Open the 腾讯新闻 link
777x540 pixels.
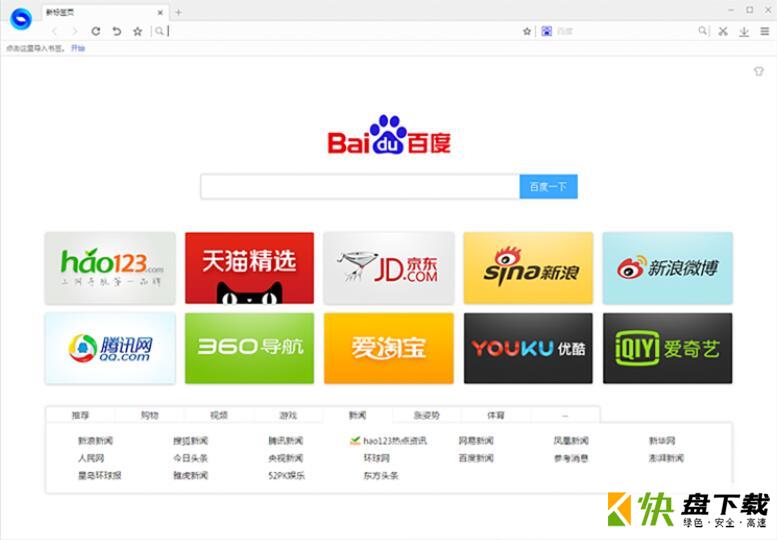pyautogui.click(x=285, y=440)
